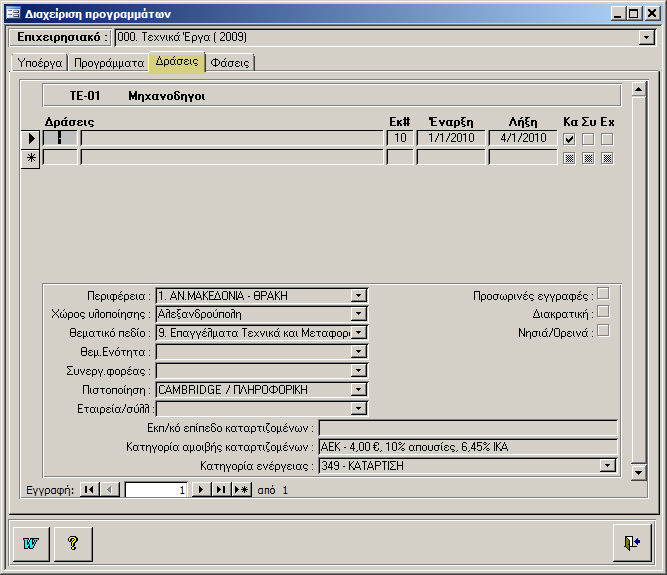
Task: Expand the Περιφέρεια dropdown
Action: tap(359, 296)
